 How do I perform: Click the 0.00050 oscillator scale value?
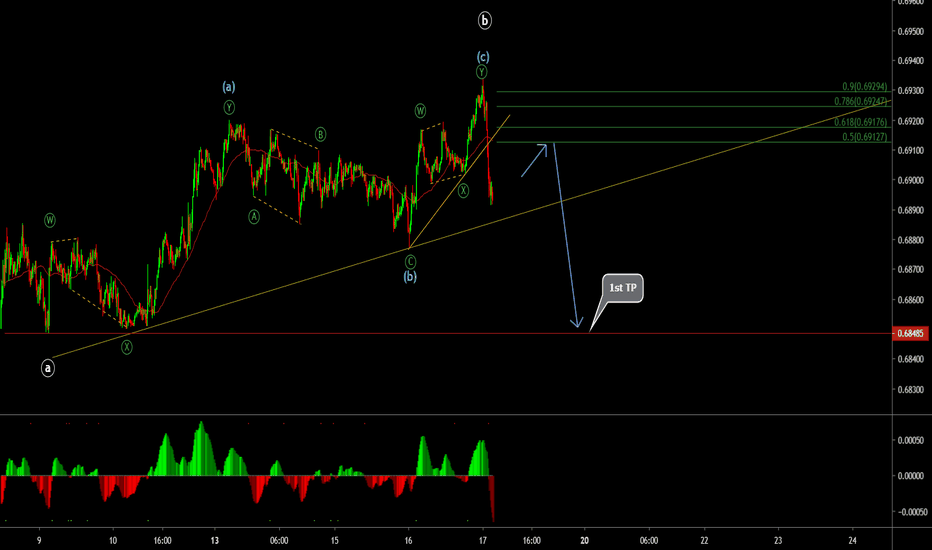coord(912,440)
